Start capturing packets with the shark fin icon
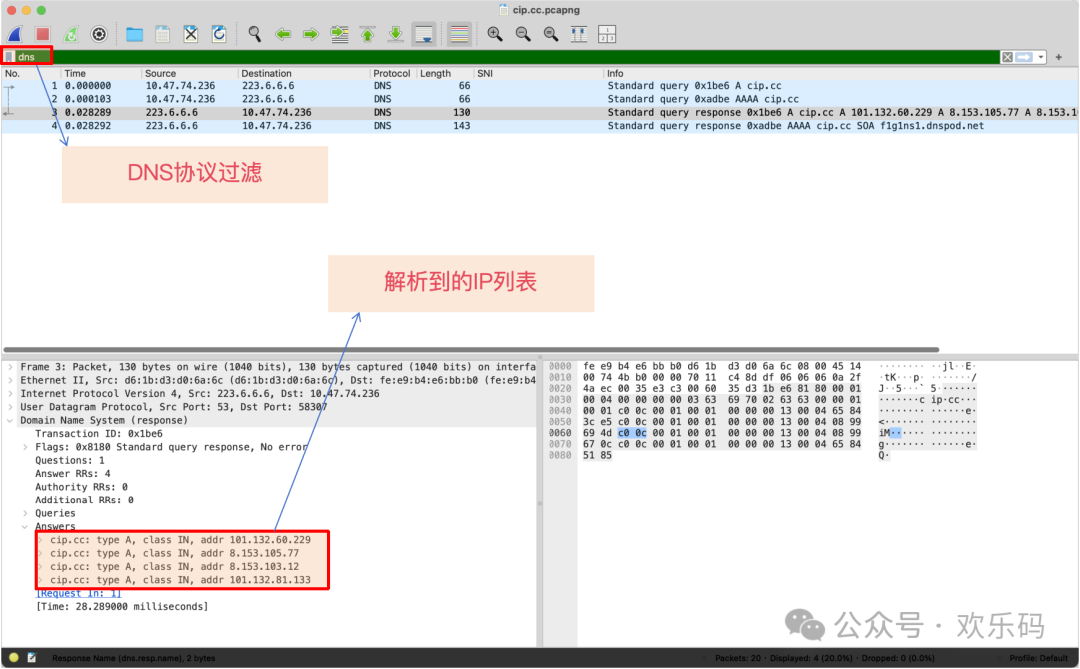The image size is (1080, 669). [15, 34]
